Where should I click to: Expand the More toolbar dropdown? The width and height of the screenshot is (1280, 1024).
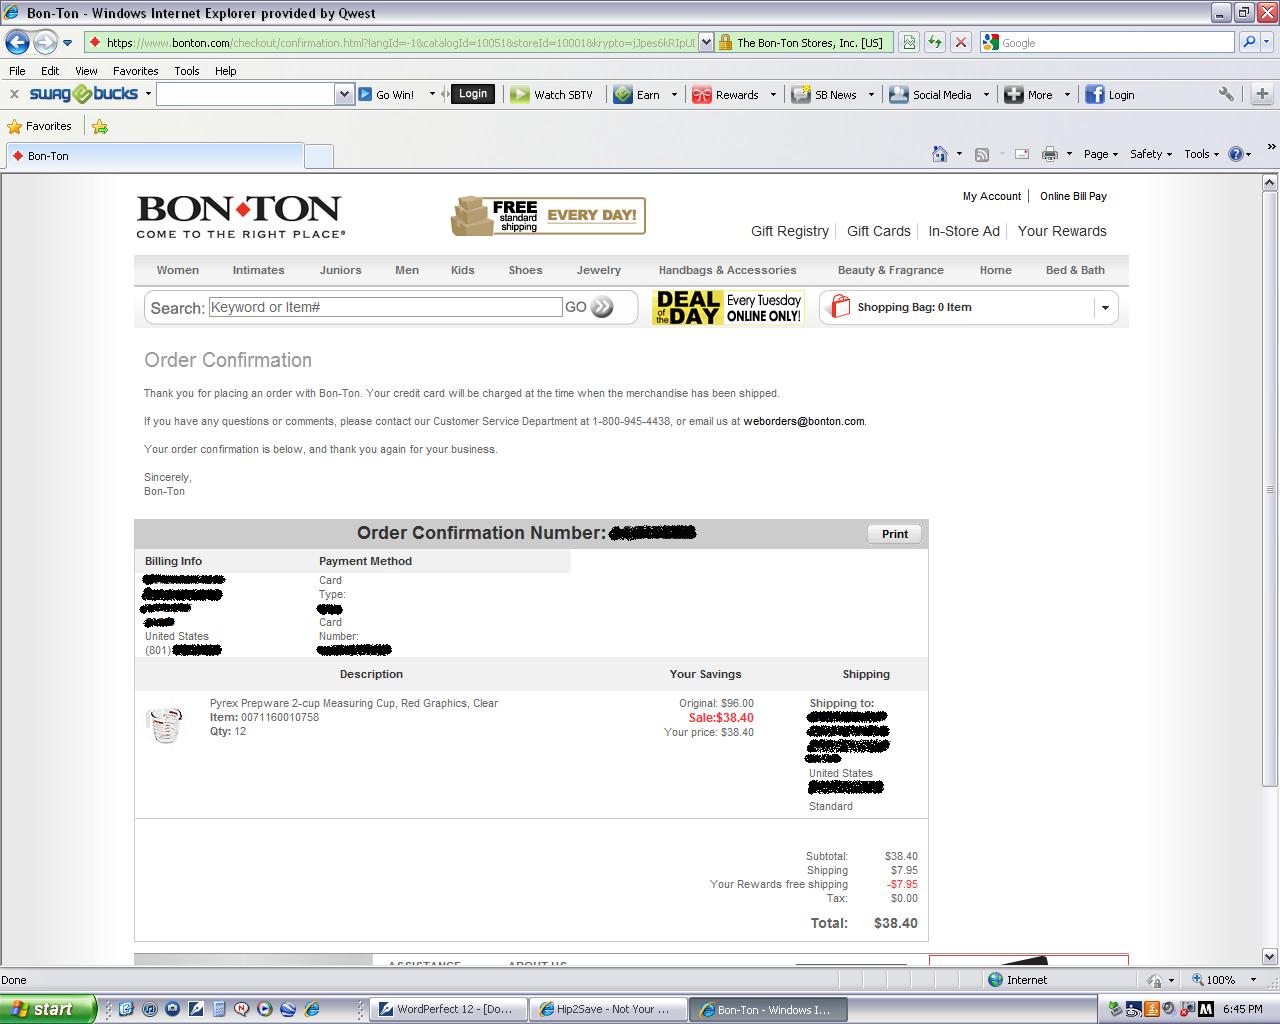tap(1067, 94)
